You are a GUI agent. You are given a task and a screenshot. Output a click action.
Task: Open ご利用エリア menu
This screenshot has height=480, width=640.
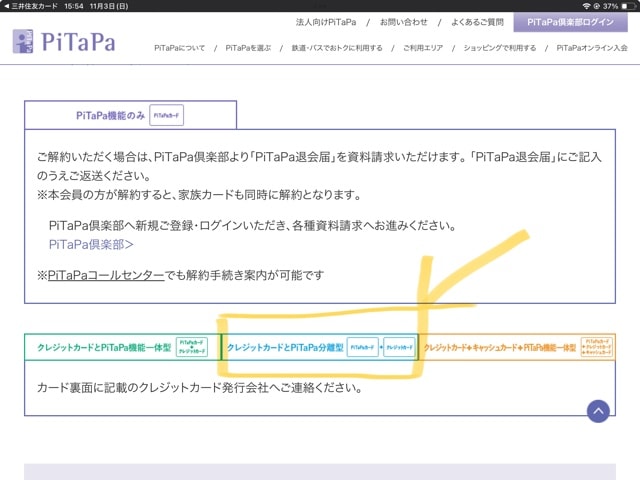click(x=423, y=48)
